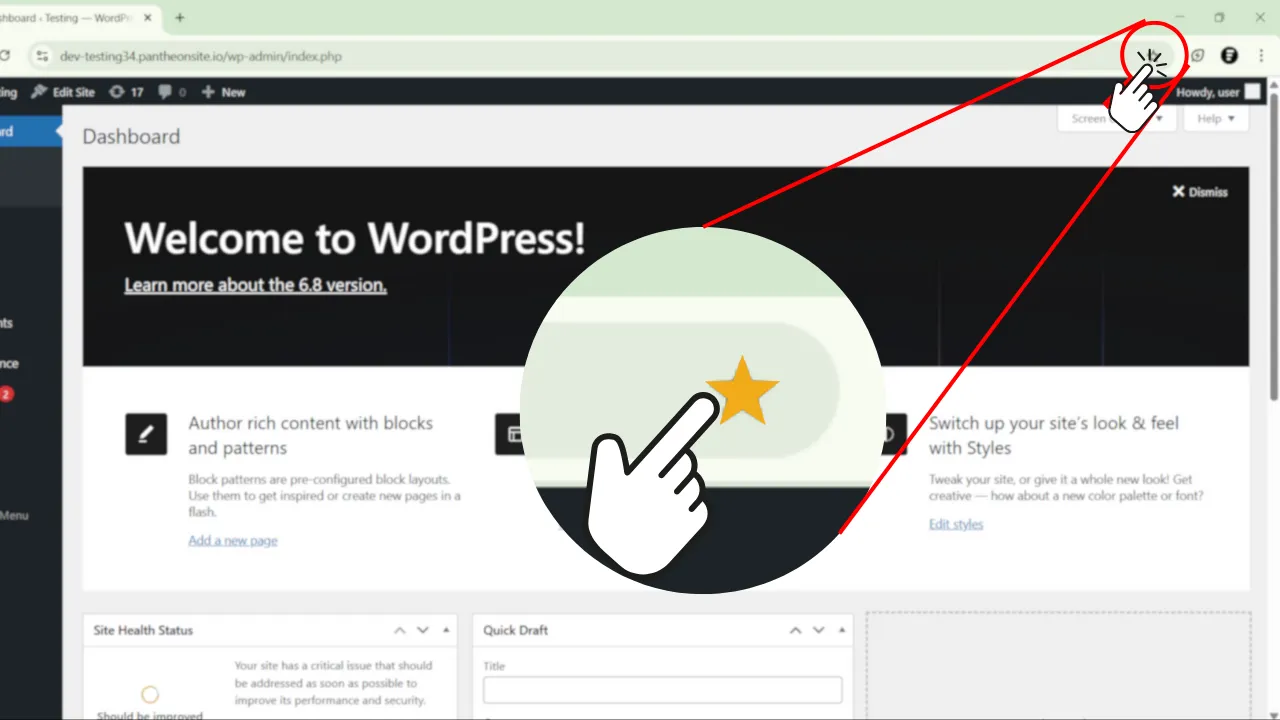Open the 17 pending updates

pos(126,92)
